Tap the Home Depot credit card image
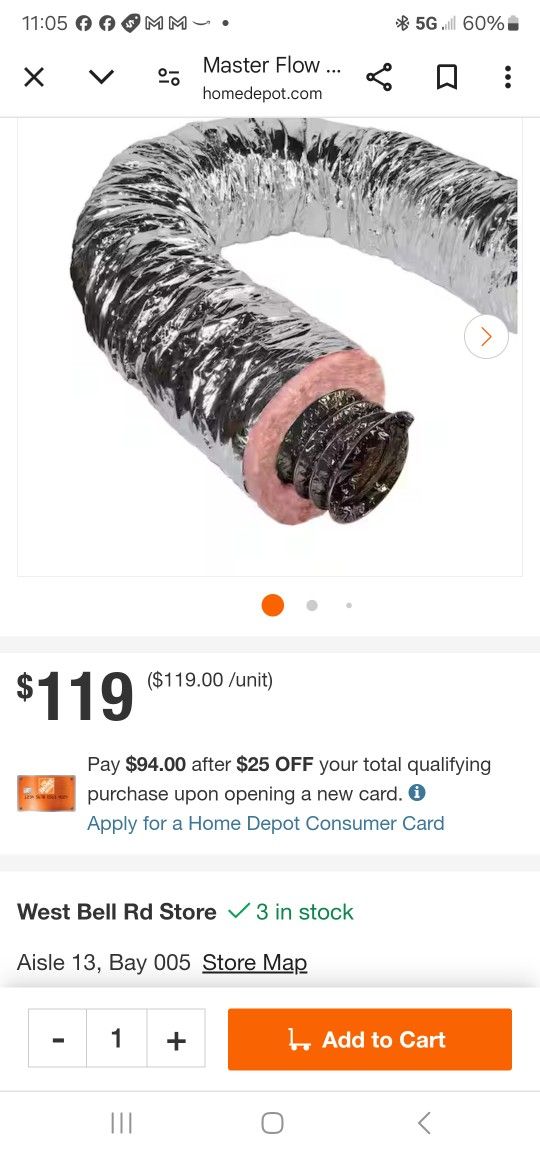Viewport: 540px width, 1158px height. (47, 793)
